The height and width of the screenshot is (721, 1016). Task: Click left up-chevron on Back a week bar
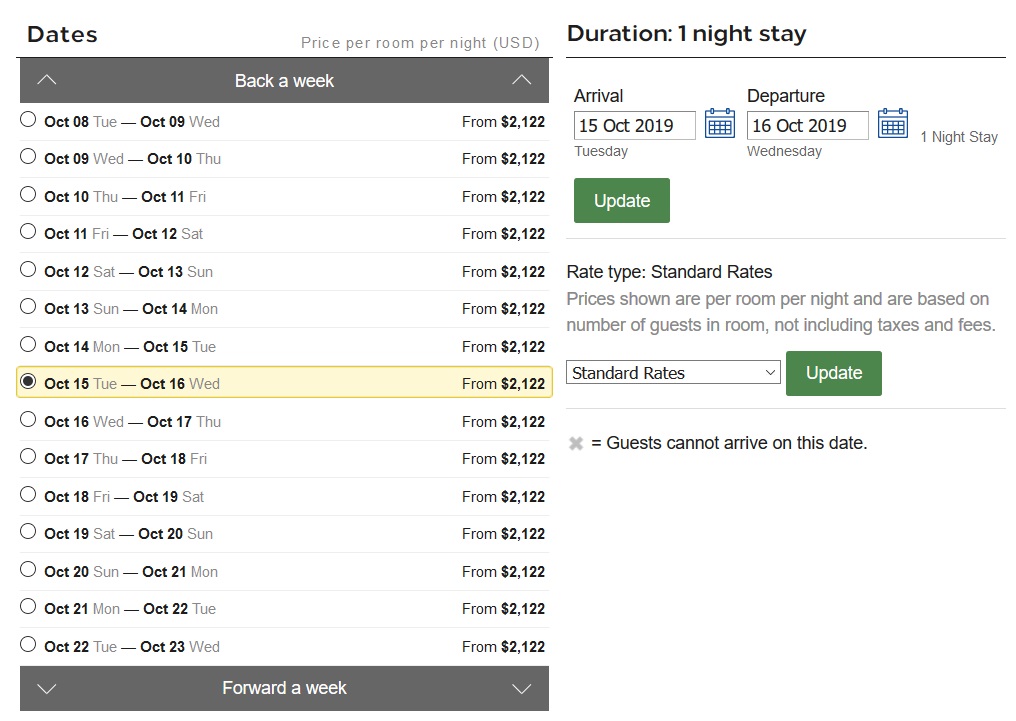[x=46, y=80]
